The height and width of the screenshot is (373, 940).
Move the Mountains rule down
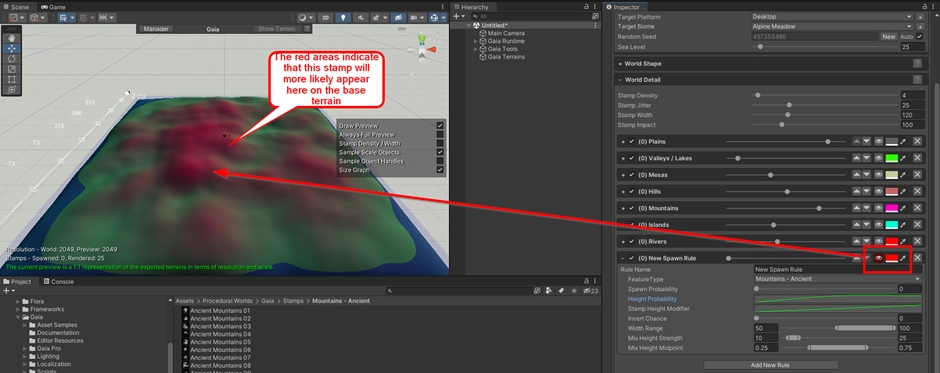[866, 208]
